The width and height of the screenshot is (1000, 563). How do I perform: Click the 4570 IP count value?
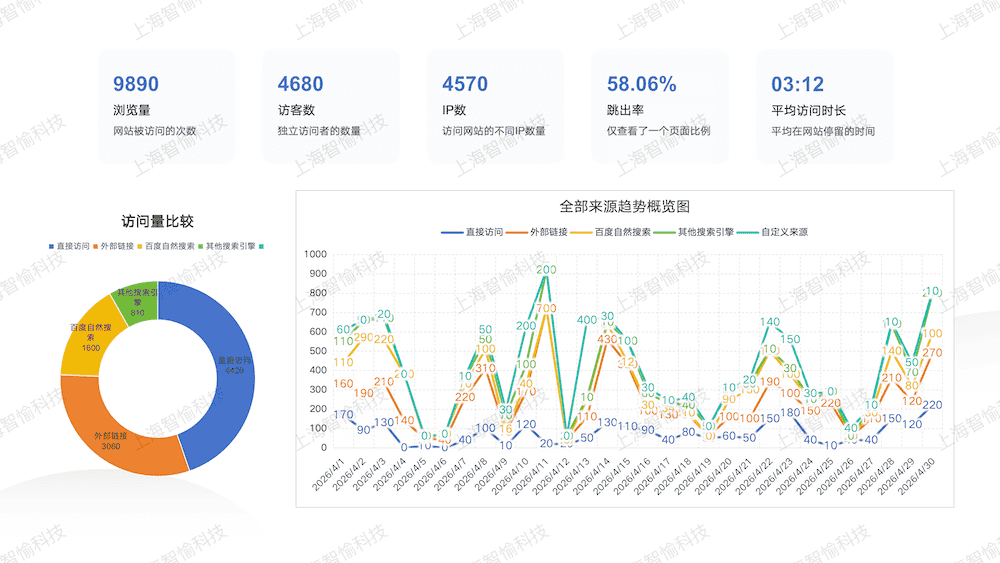465,84
